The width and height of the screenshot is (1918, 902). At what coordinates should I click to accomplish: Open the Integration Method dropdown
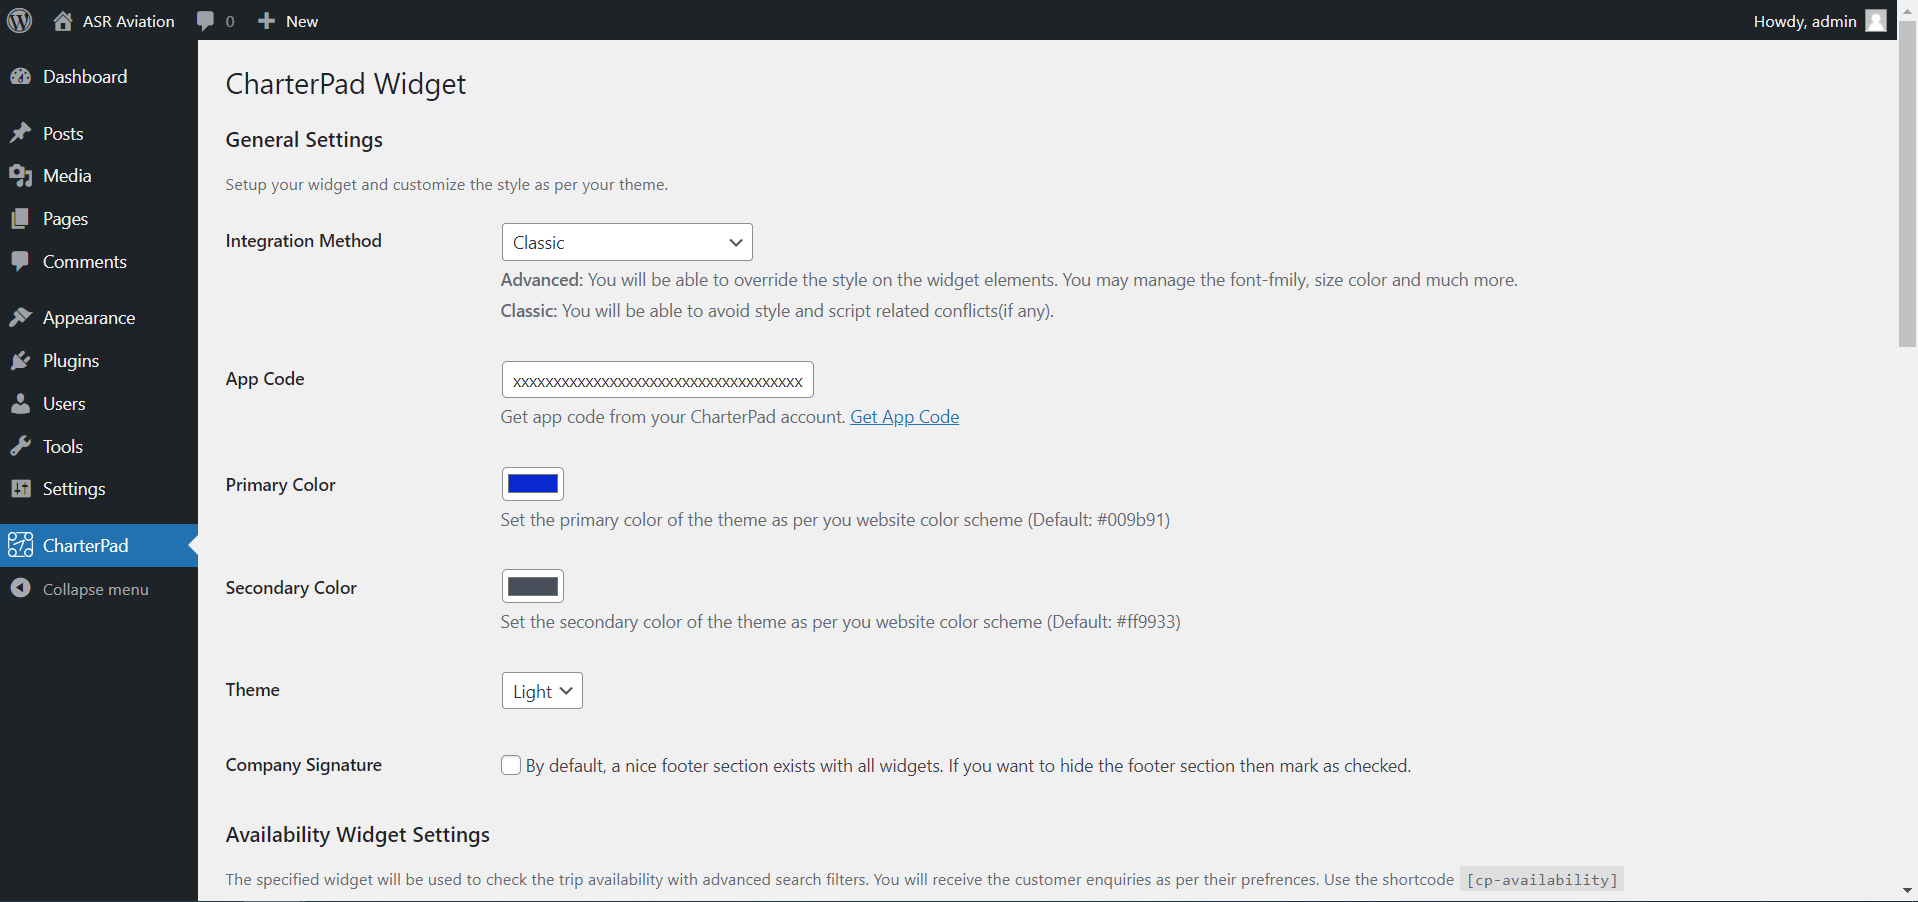pyautogui.click(x=627, y=242)
